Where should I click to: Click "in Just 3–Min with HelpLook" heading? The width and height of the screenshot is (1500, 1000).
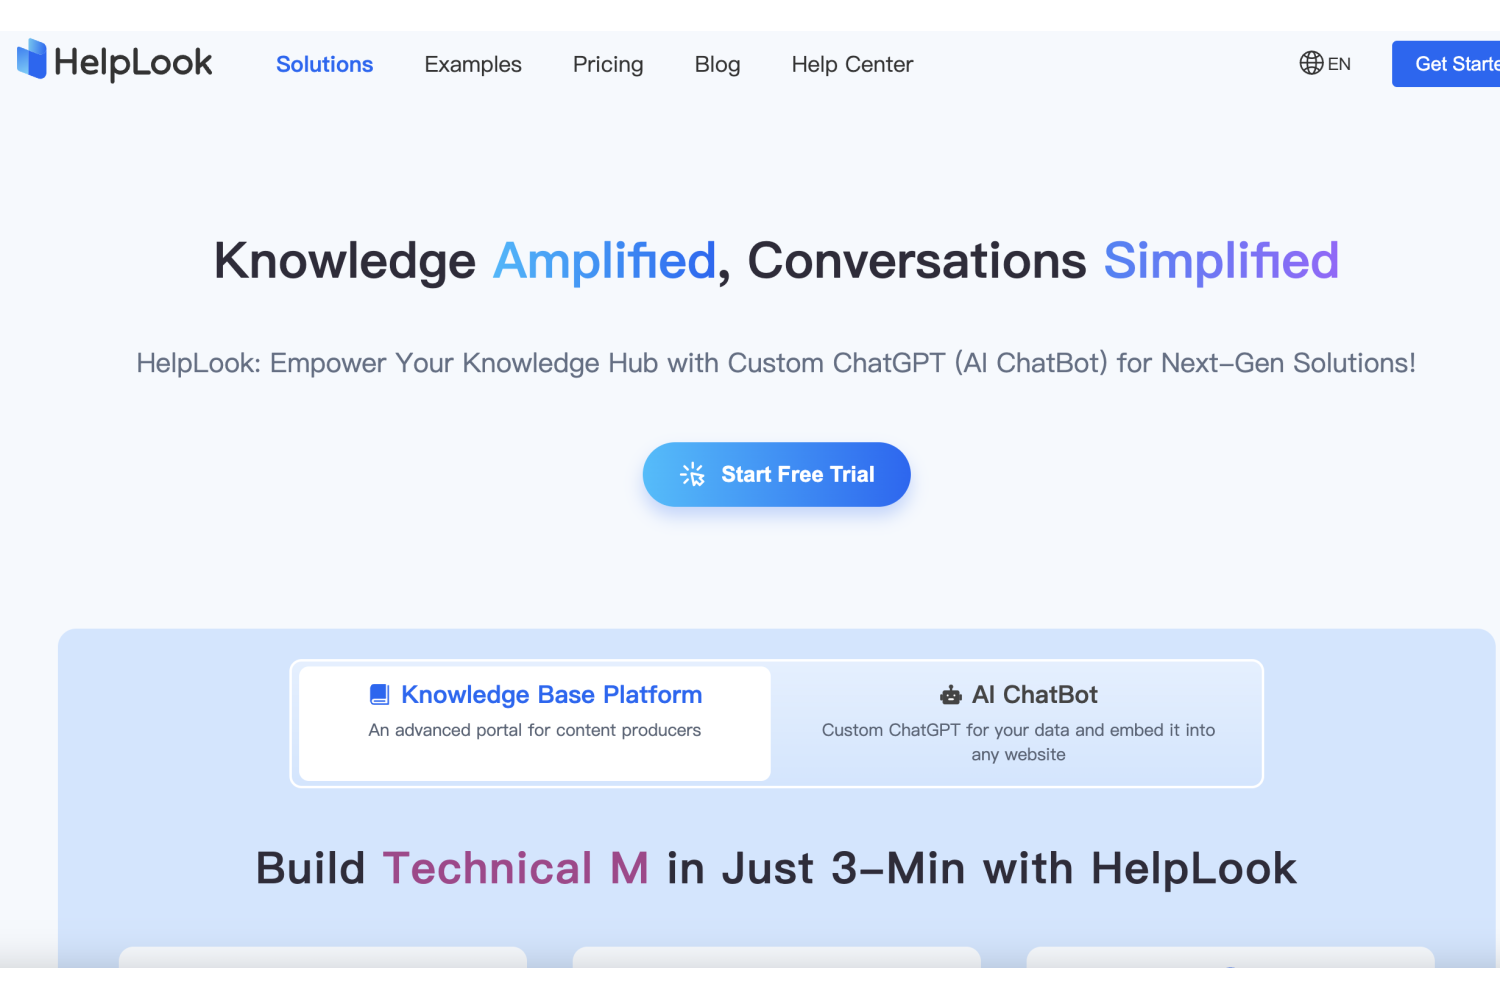click(982, 868)
